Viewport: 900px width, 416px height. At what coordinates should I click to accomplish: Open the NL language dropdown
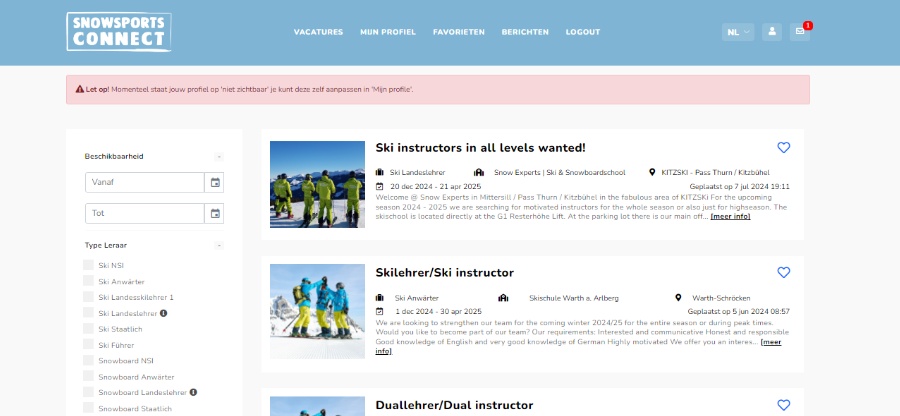point(737,32)
